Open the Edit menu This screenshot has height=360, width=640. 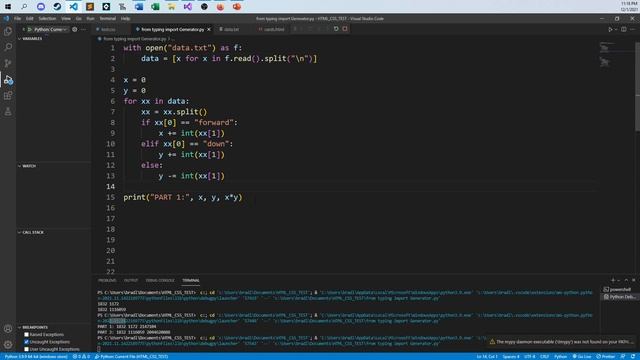click(x=30, y=18)
